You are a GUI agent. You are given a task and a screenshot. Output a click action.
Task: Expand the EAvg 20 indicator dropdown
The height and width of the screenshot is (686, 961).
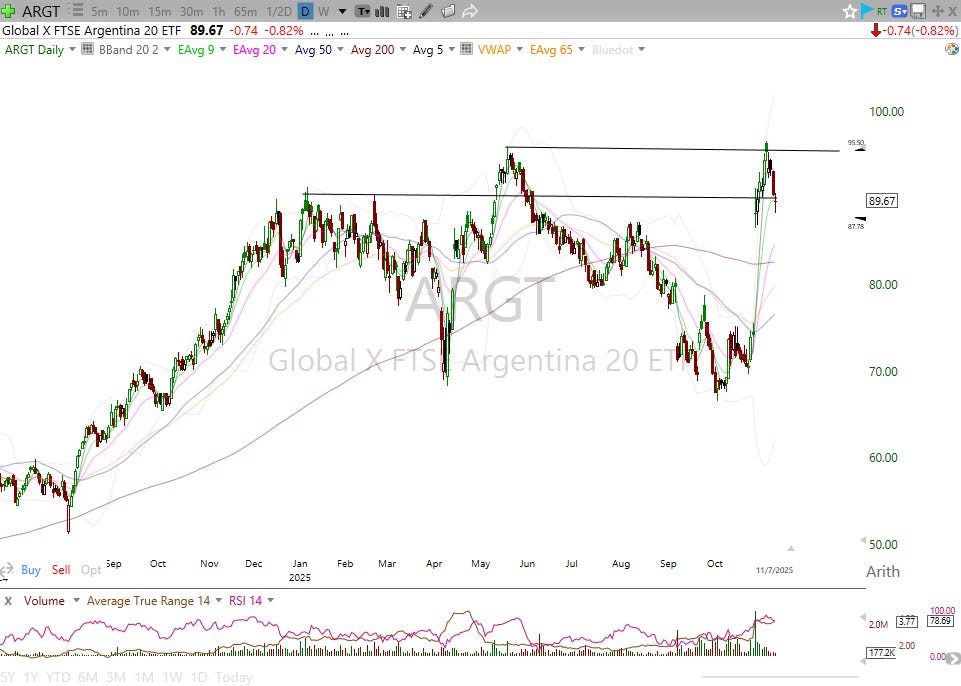click(x=284, y=49)
